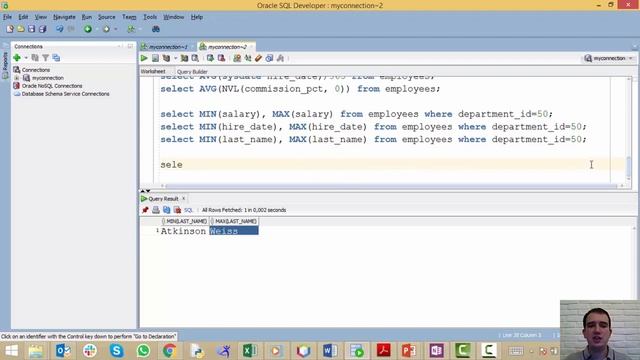Open the File menu

click(7, 17)
